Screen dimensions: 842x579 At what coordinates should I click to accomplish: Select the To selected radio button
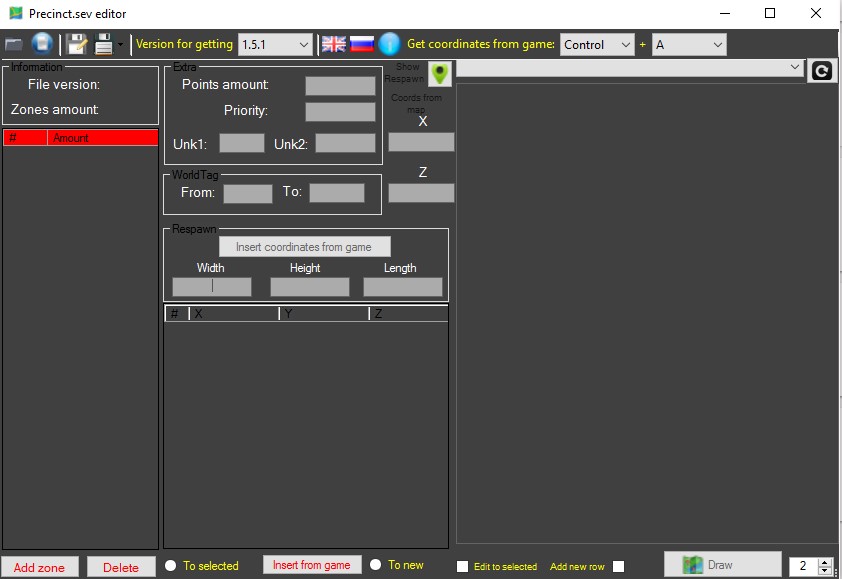click(171, 566)
